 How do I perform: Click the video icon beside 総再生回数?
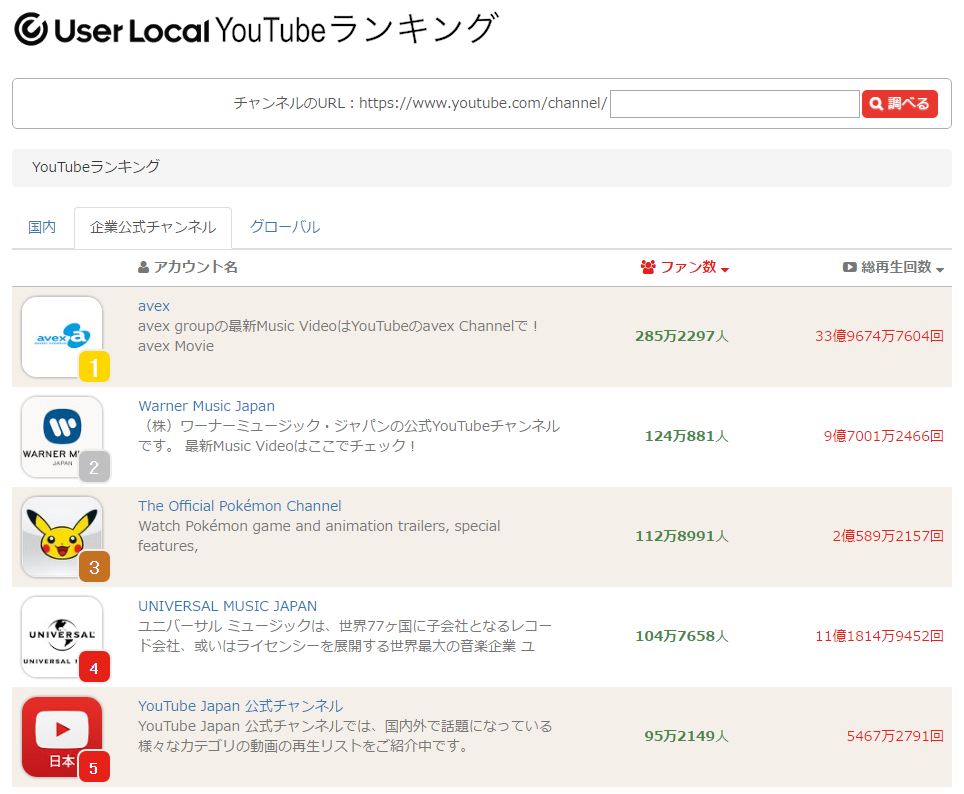coord(850,267)
